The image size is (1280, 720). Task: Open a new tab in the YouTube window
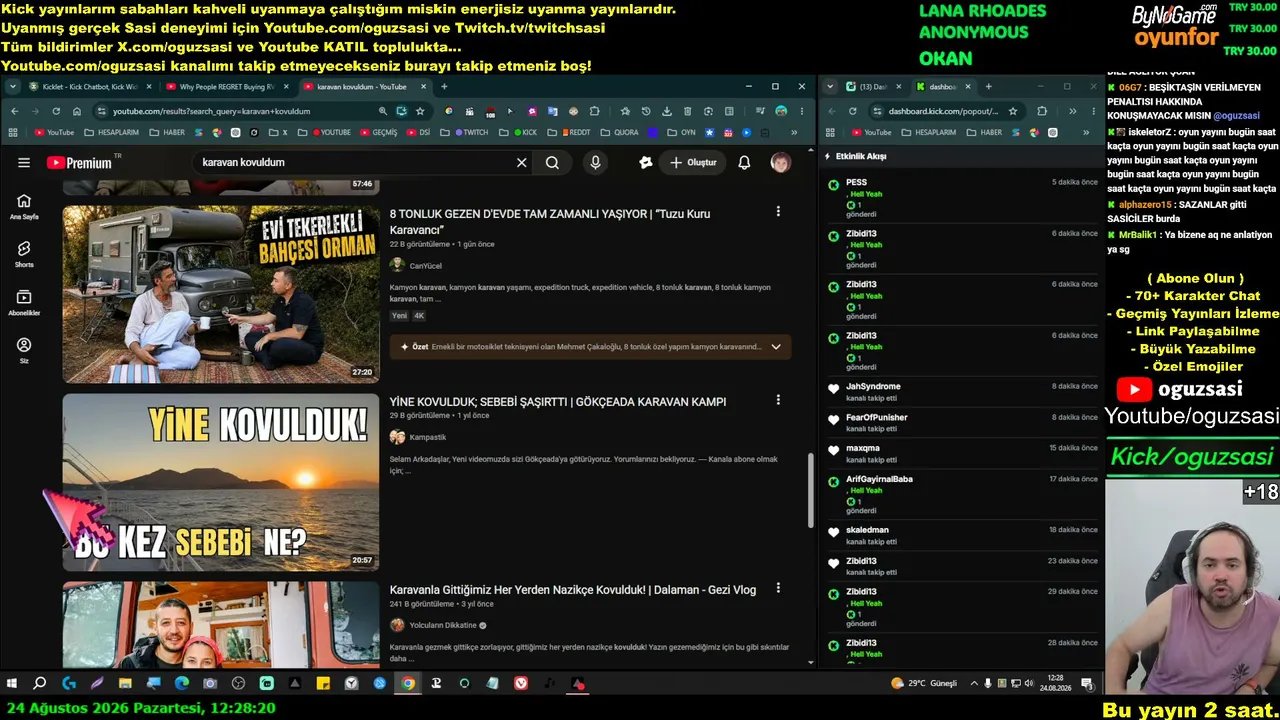445,87
